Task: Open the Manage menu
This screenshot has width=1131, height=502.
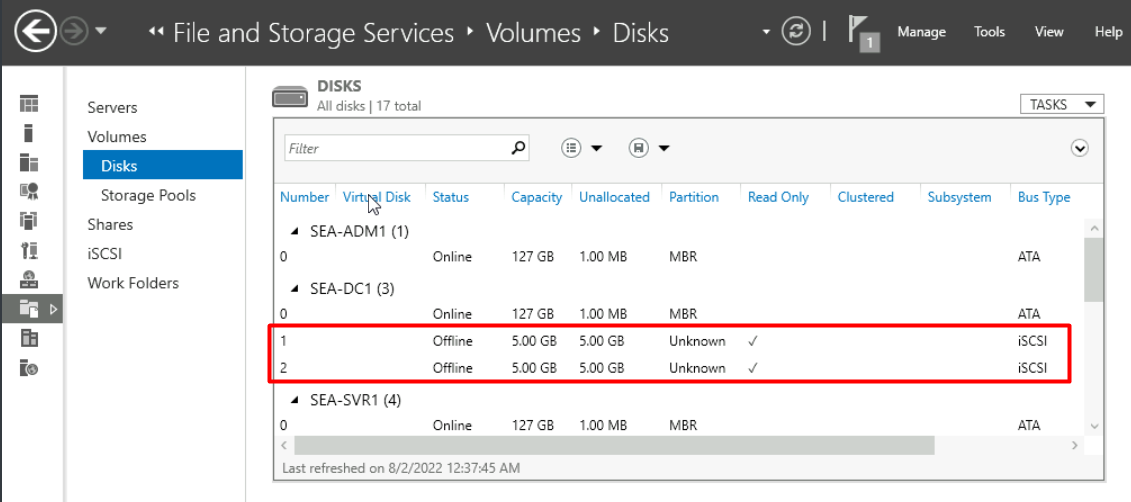Action: 921,32
